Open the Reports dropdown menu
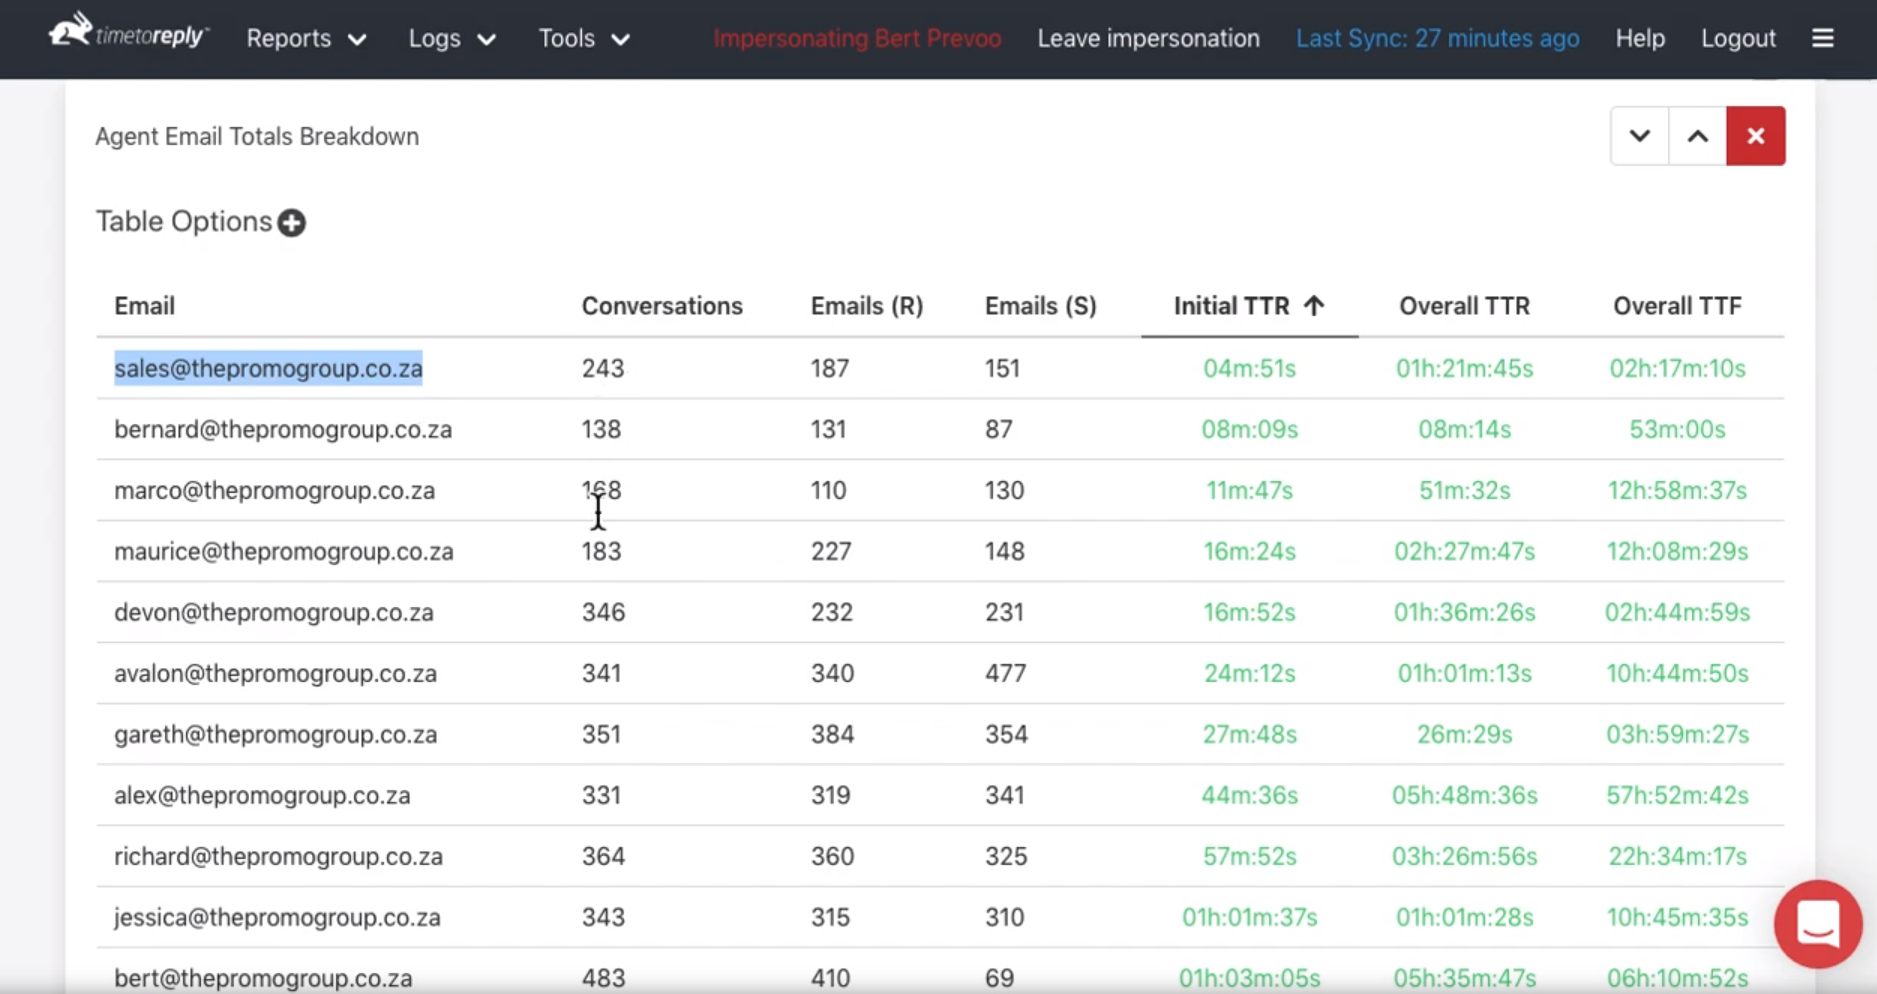Viewport: 1877px width, 994px height. tap(306, 39)
